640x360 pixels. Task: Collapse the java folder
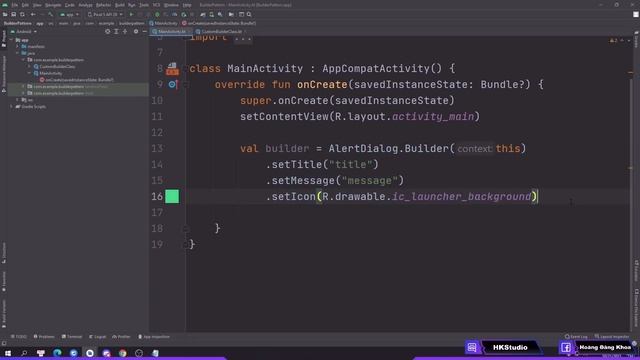[x=18, y=53]
